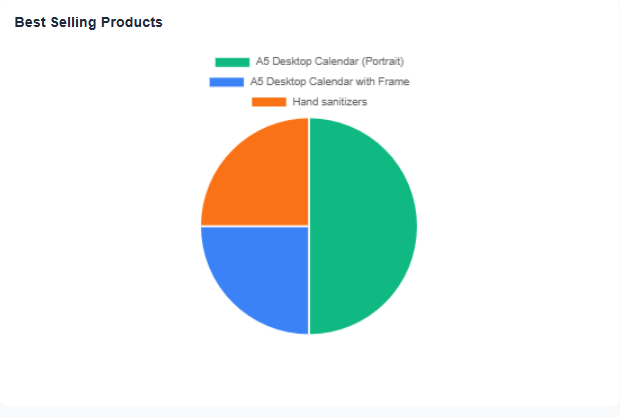Click the word "sanitizers" in the legend
The height and width of the screenshot is (417, 620).
click(x=343, y=102)
